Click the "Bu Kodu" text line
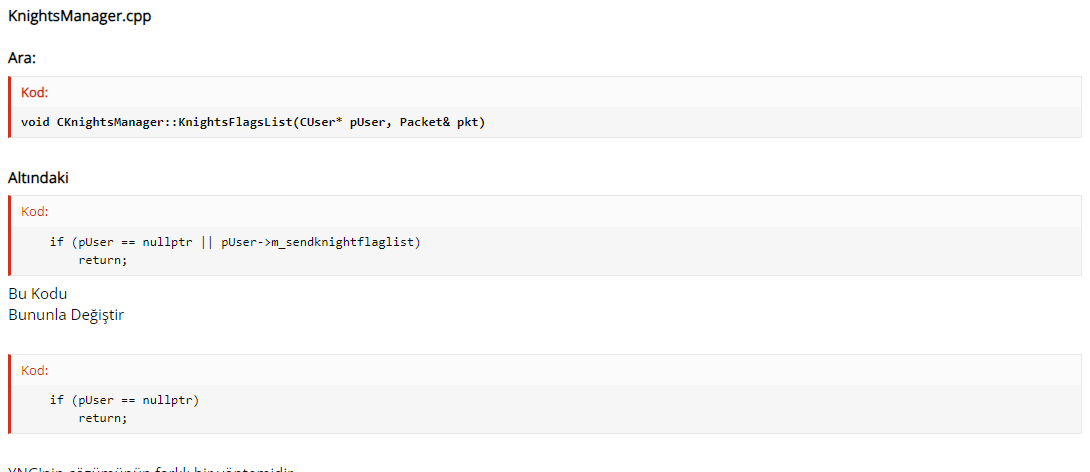The image size is (1090, 472). pyautogui.click(x=38, y=293)
